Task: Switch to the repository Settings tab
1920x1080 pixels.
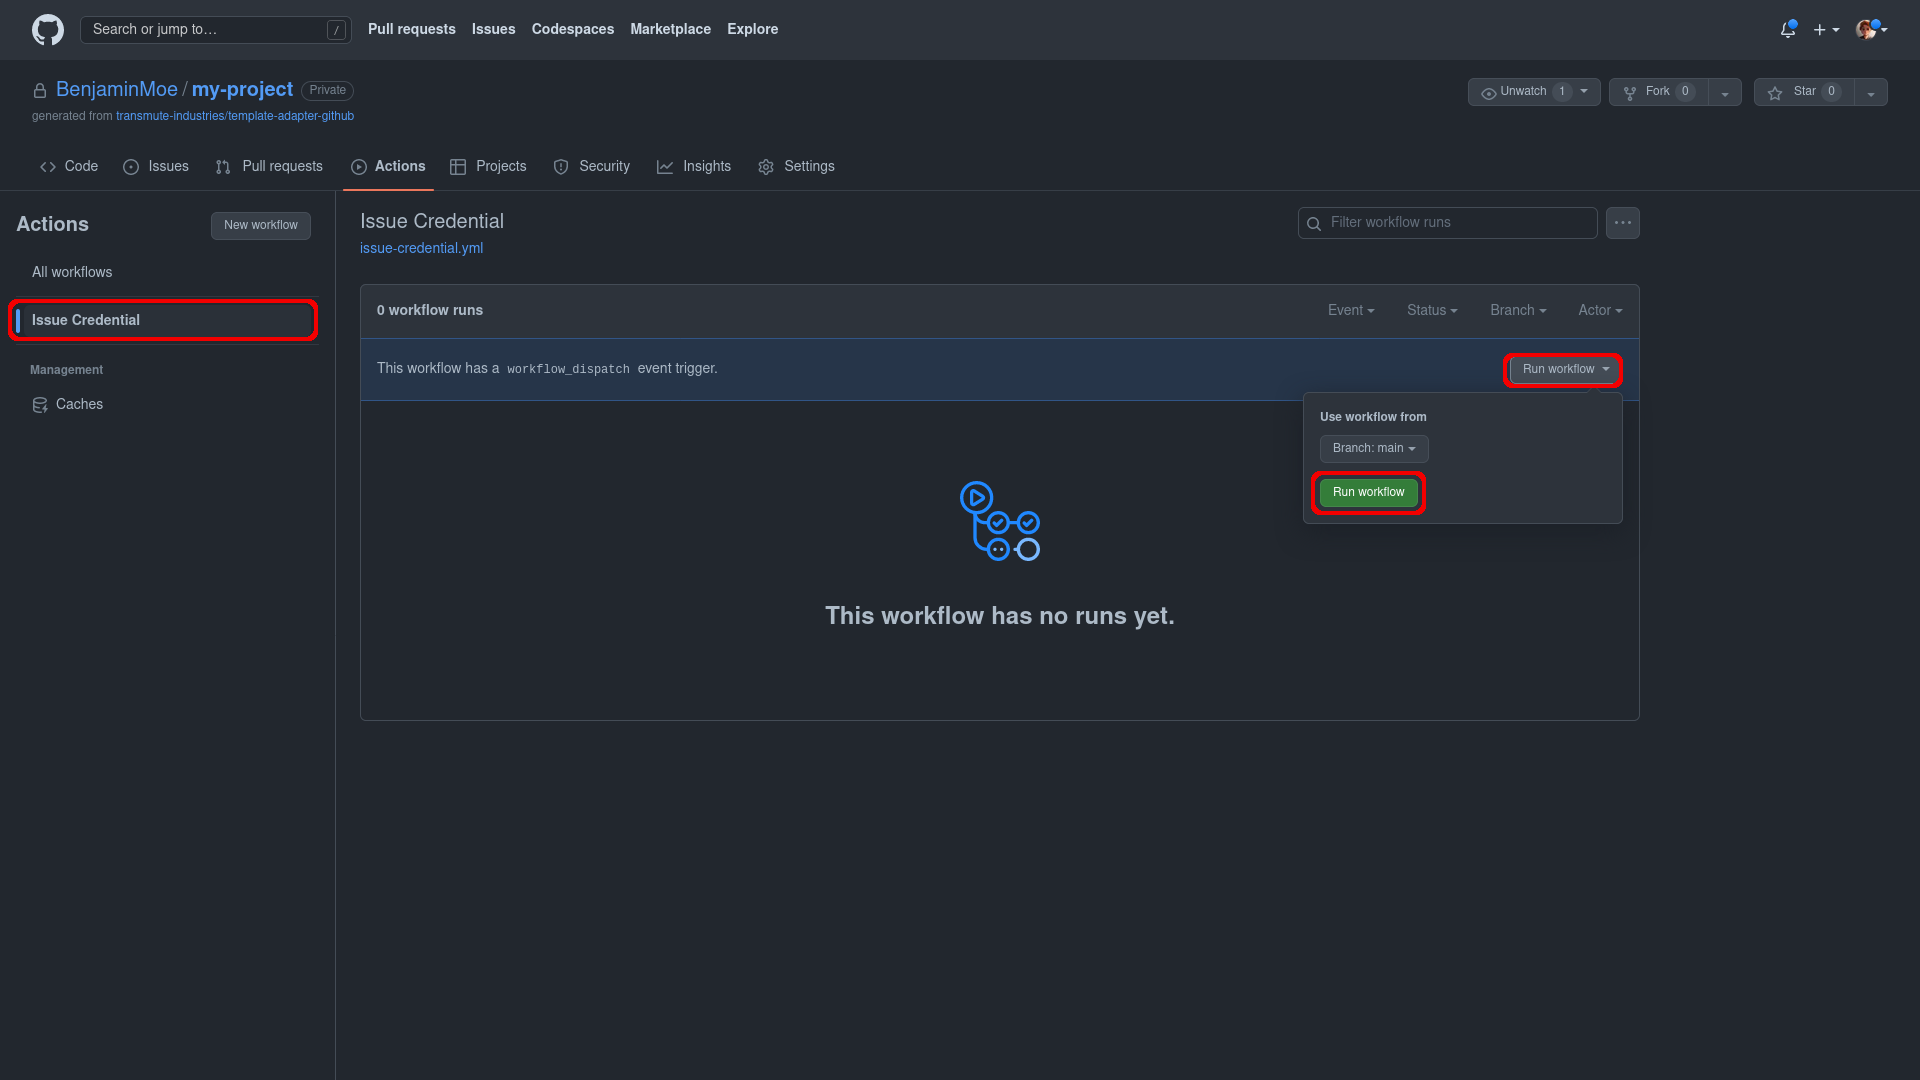Action: pos(797,167)
